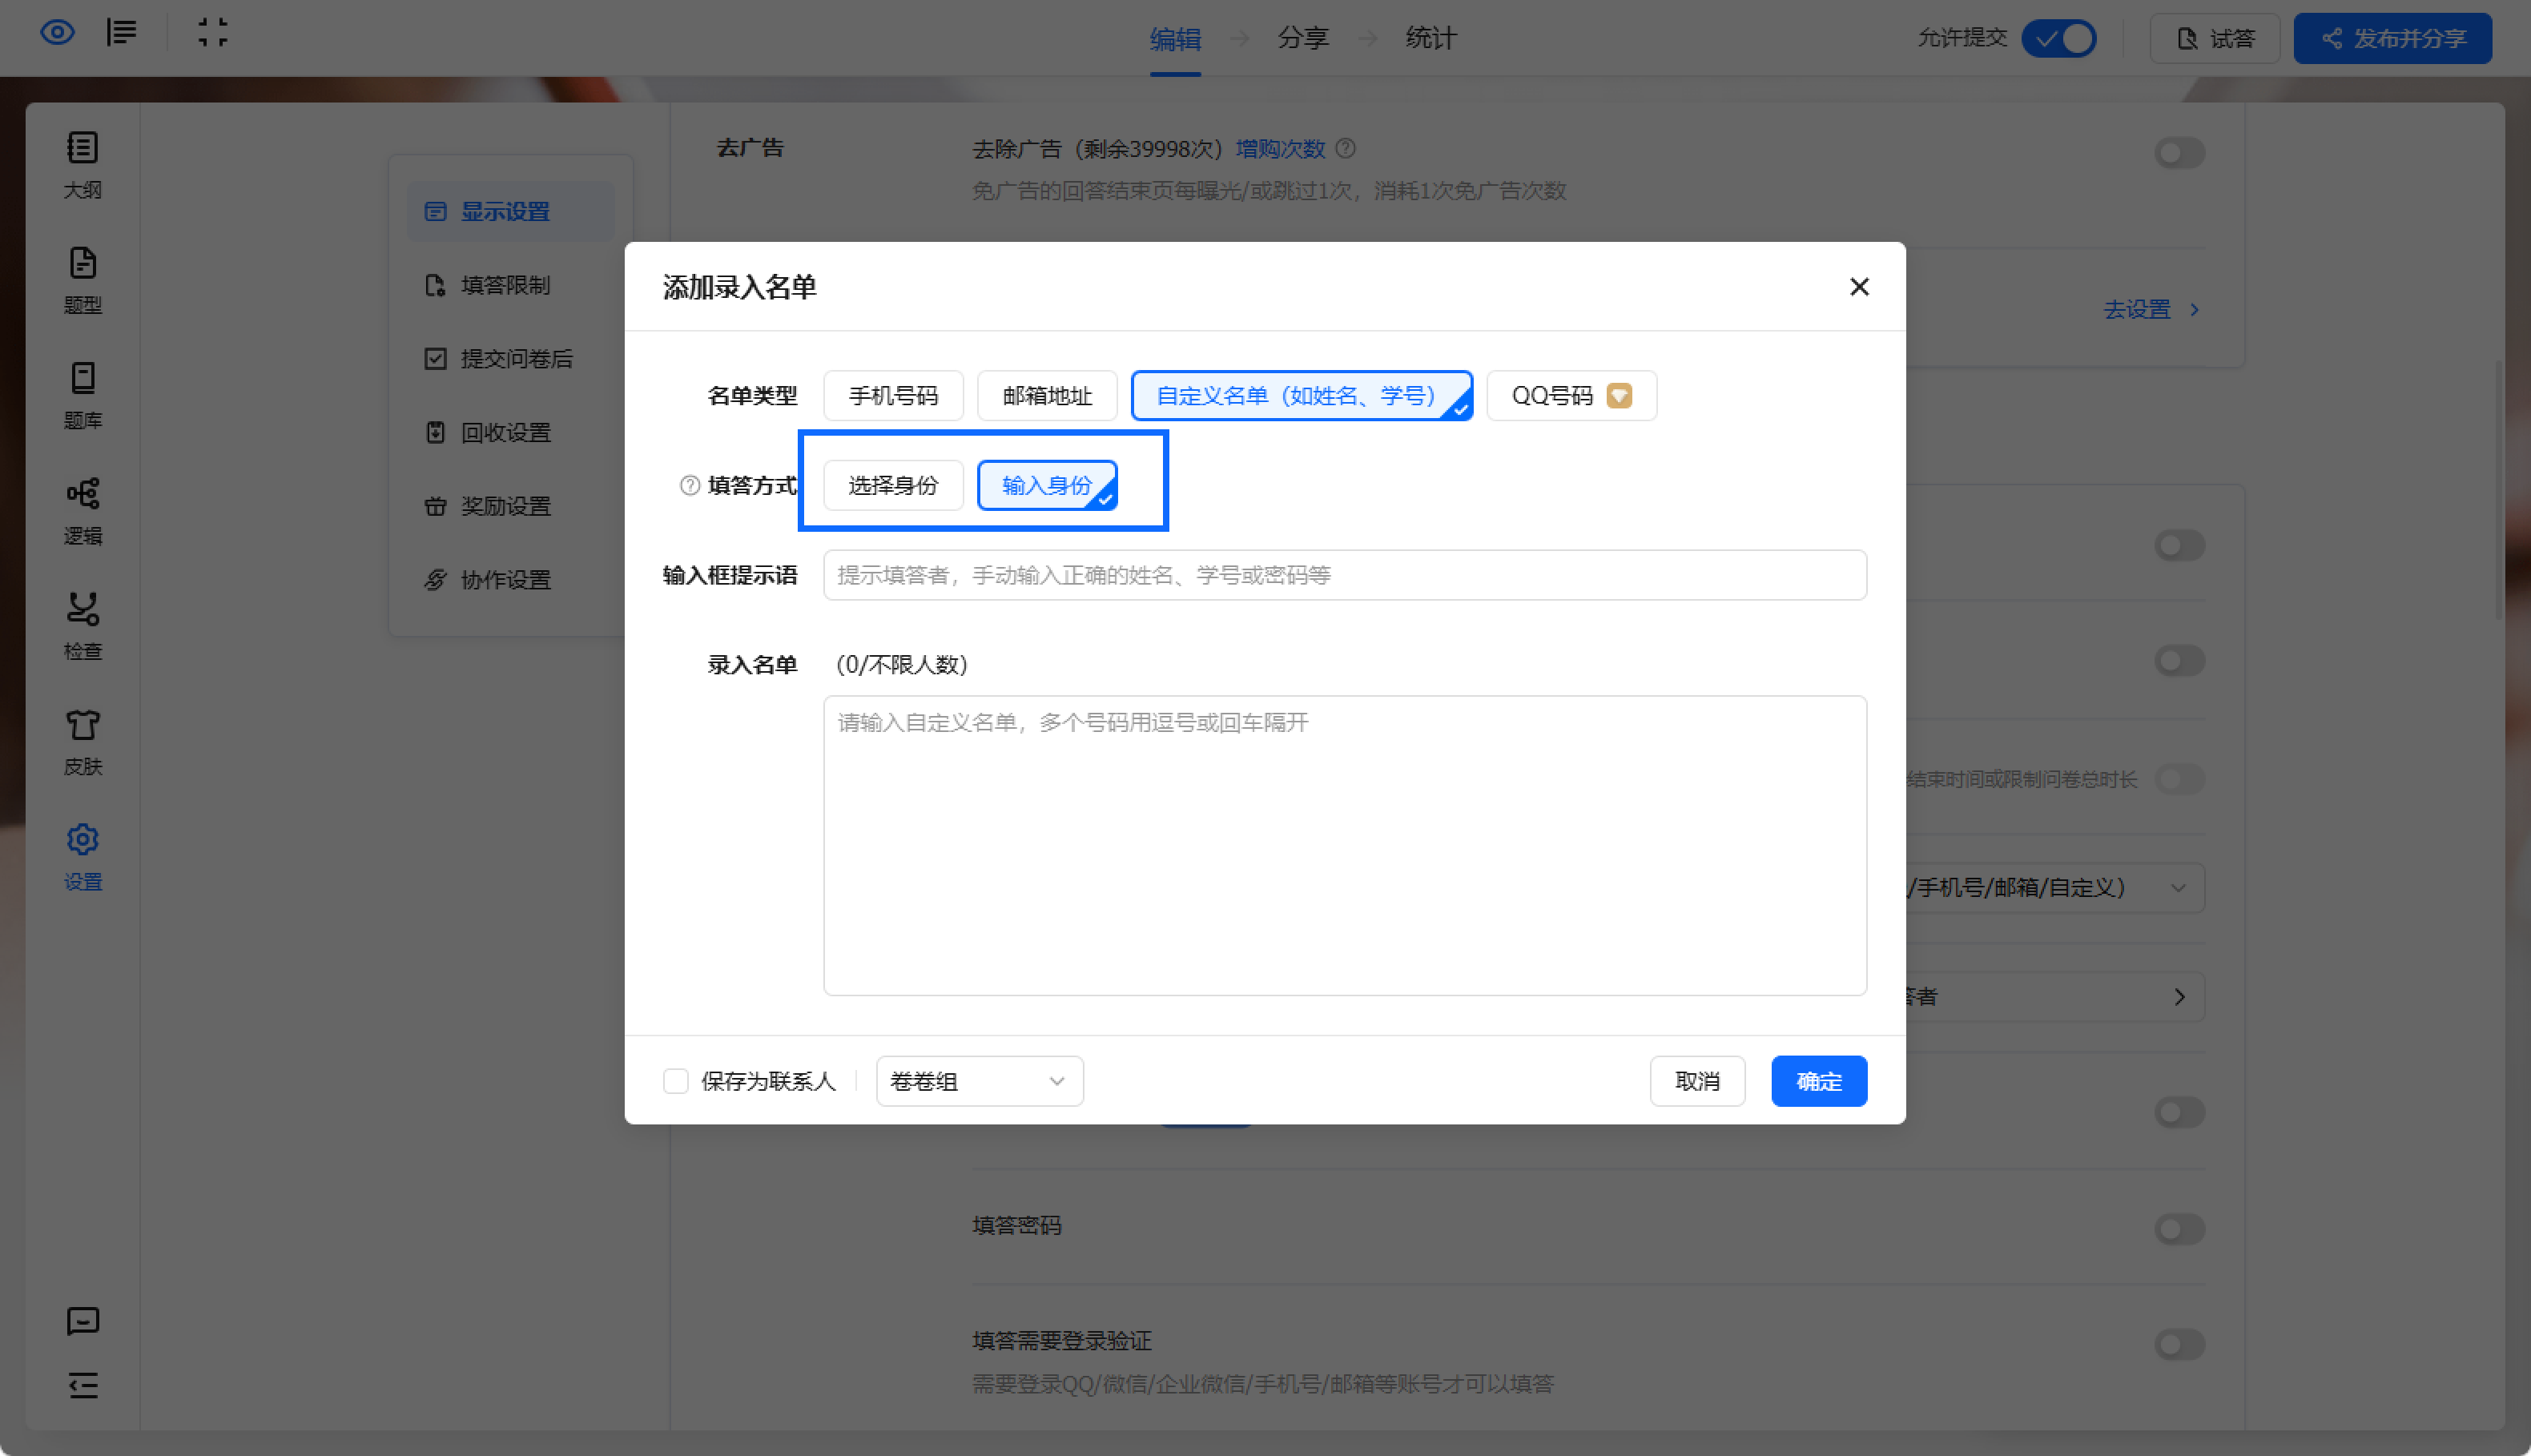The width and height of the screenshot is (2531, 1456).
Task: Open 设置 settings gear in sidebar
Action: [x=83, y=857]
